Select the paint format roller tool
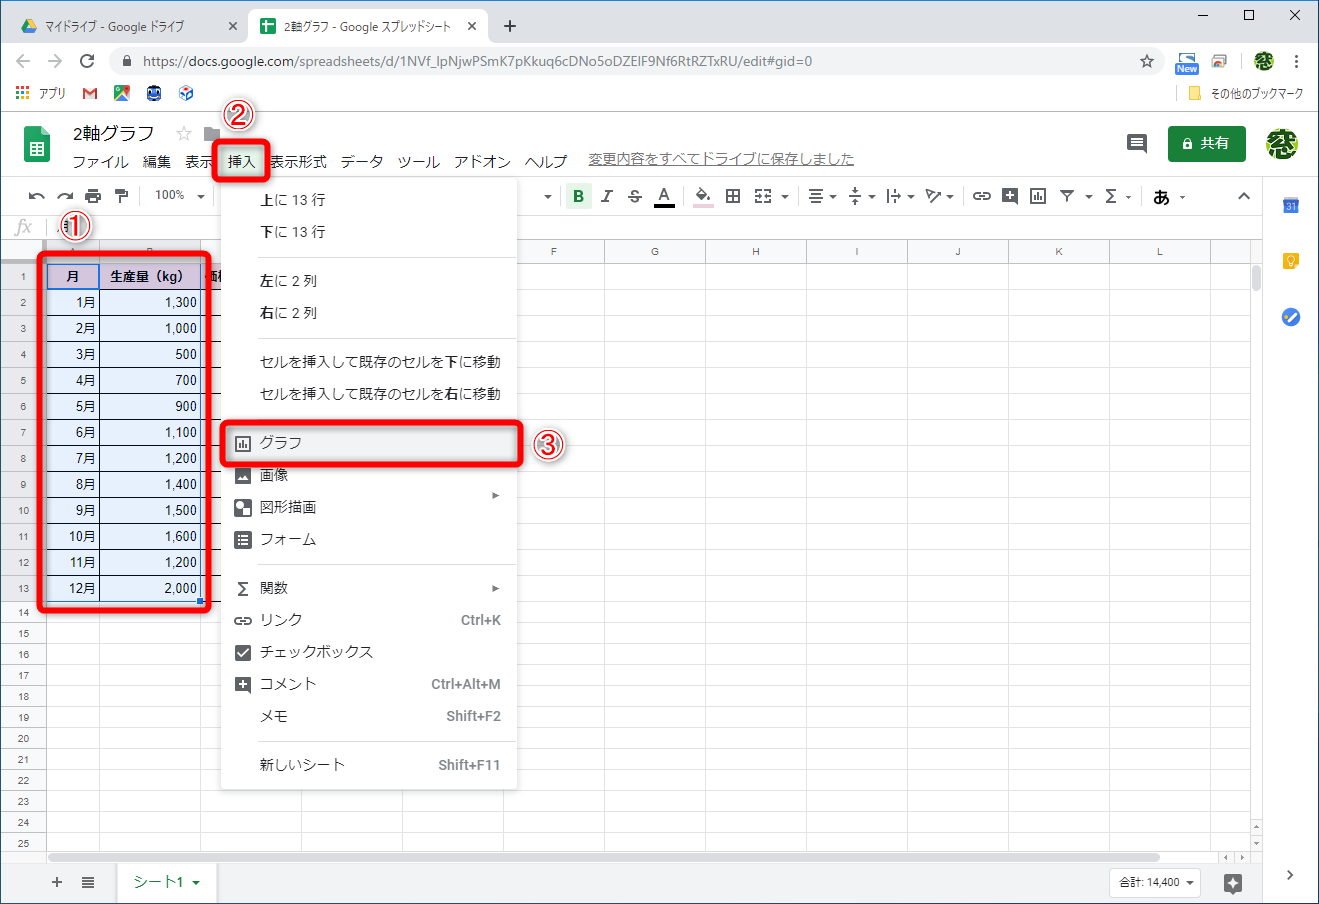 click(x=121, y=196)
